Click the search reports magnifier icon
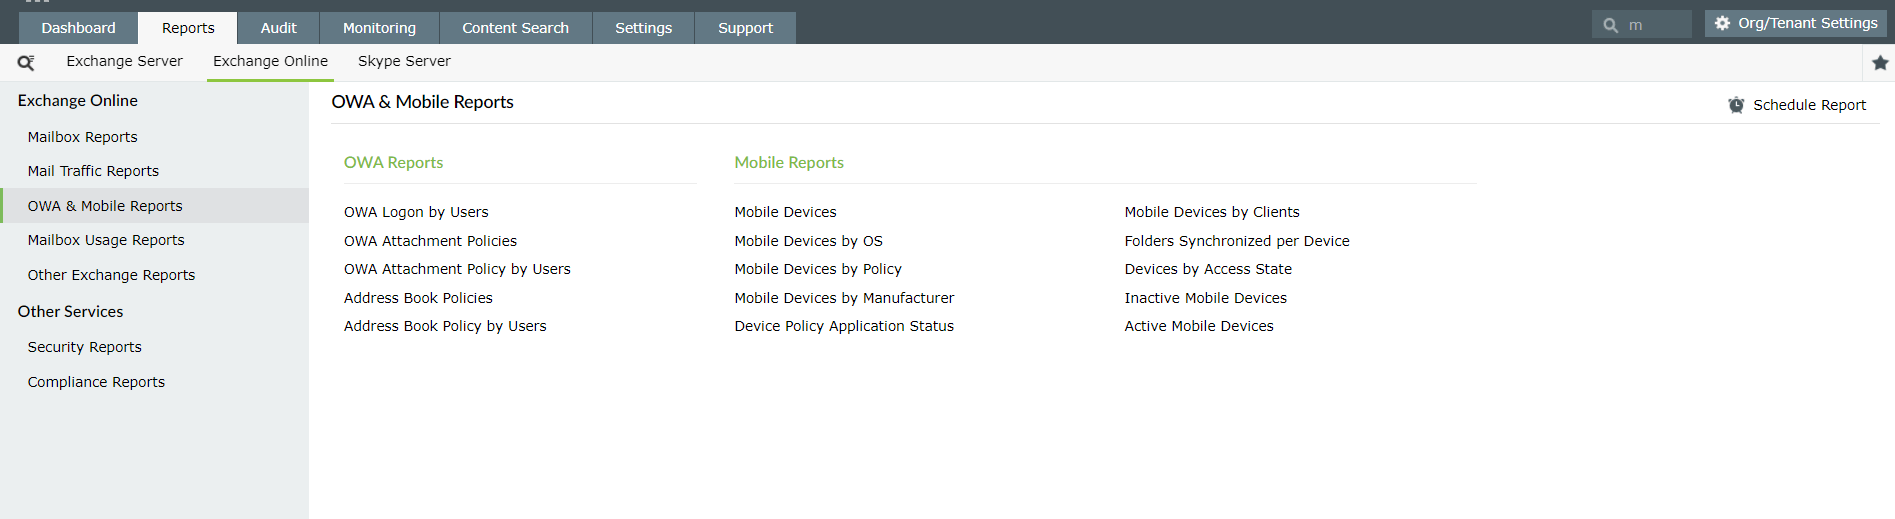 [x=26, y=62]
